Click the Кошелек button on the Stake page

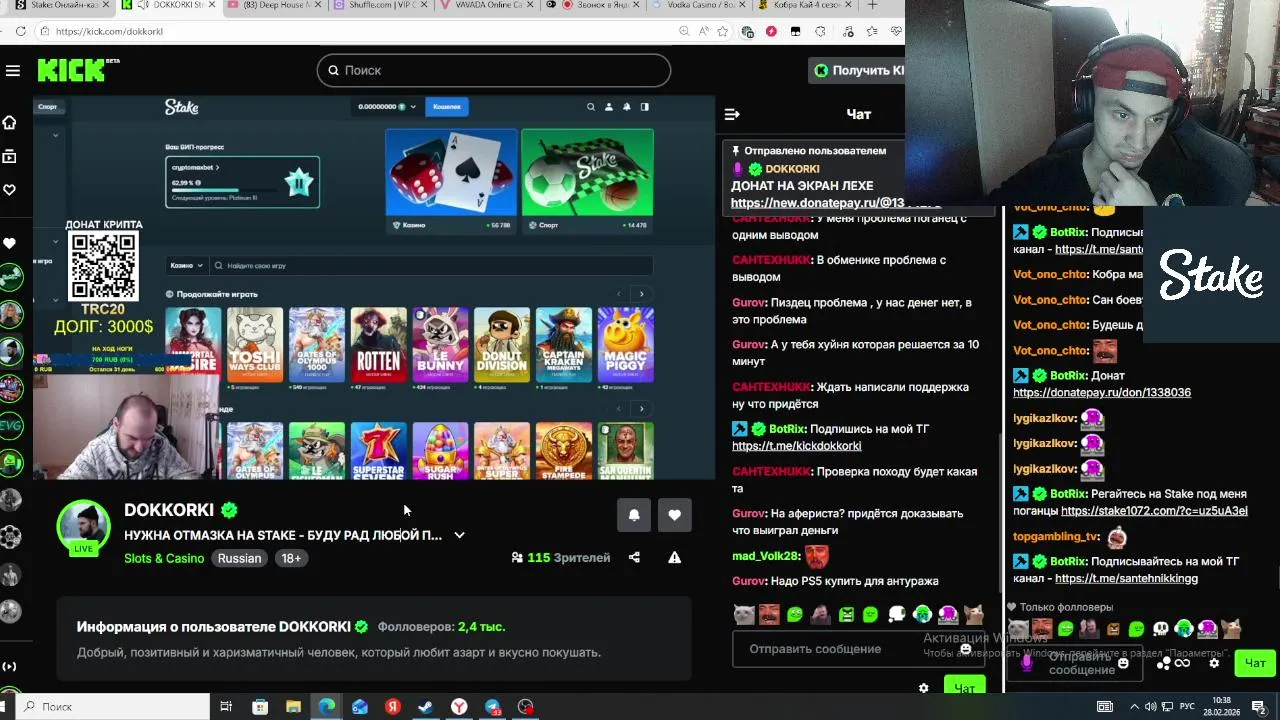click(446, 107)
